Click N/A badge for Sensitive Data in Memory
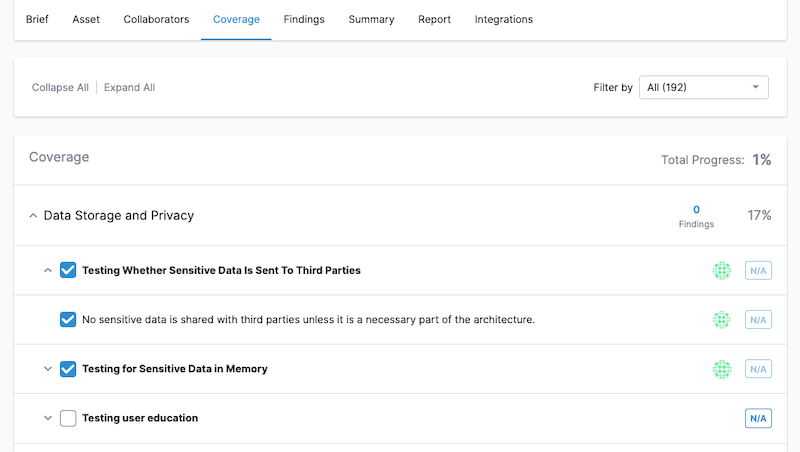Viewport: 800px width, 452px height. pyautogui.click(x=758, y=369)
